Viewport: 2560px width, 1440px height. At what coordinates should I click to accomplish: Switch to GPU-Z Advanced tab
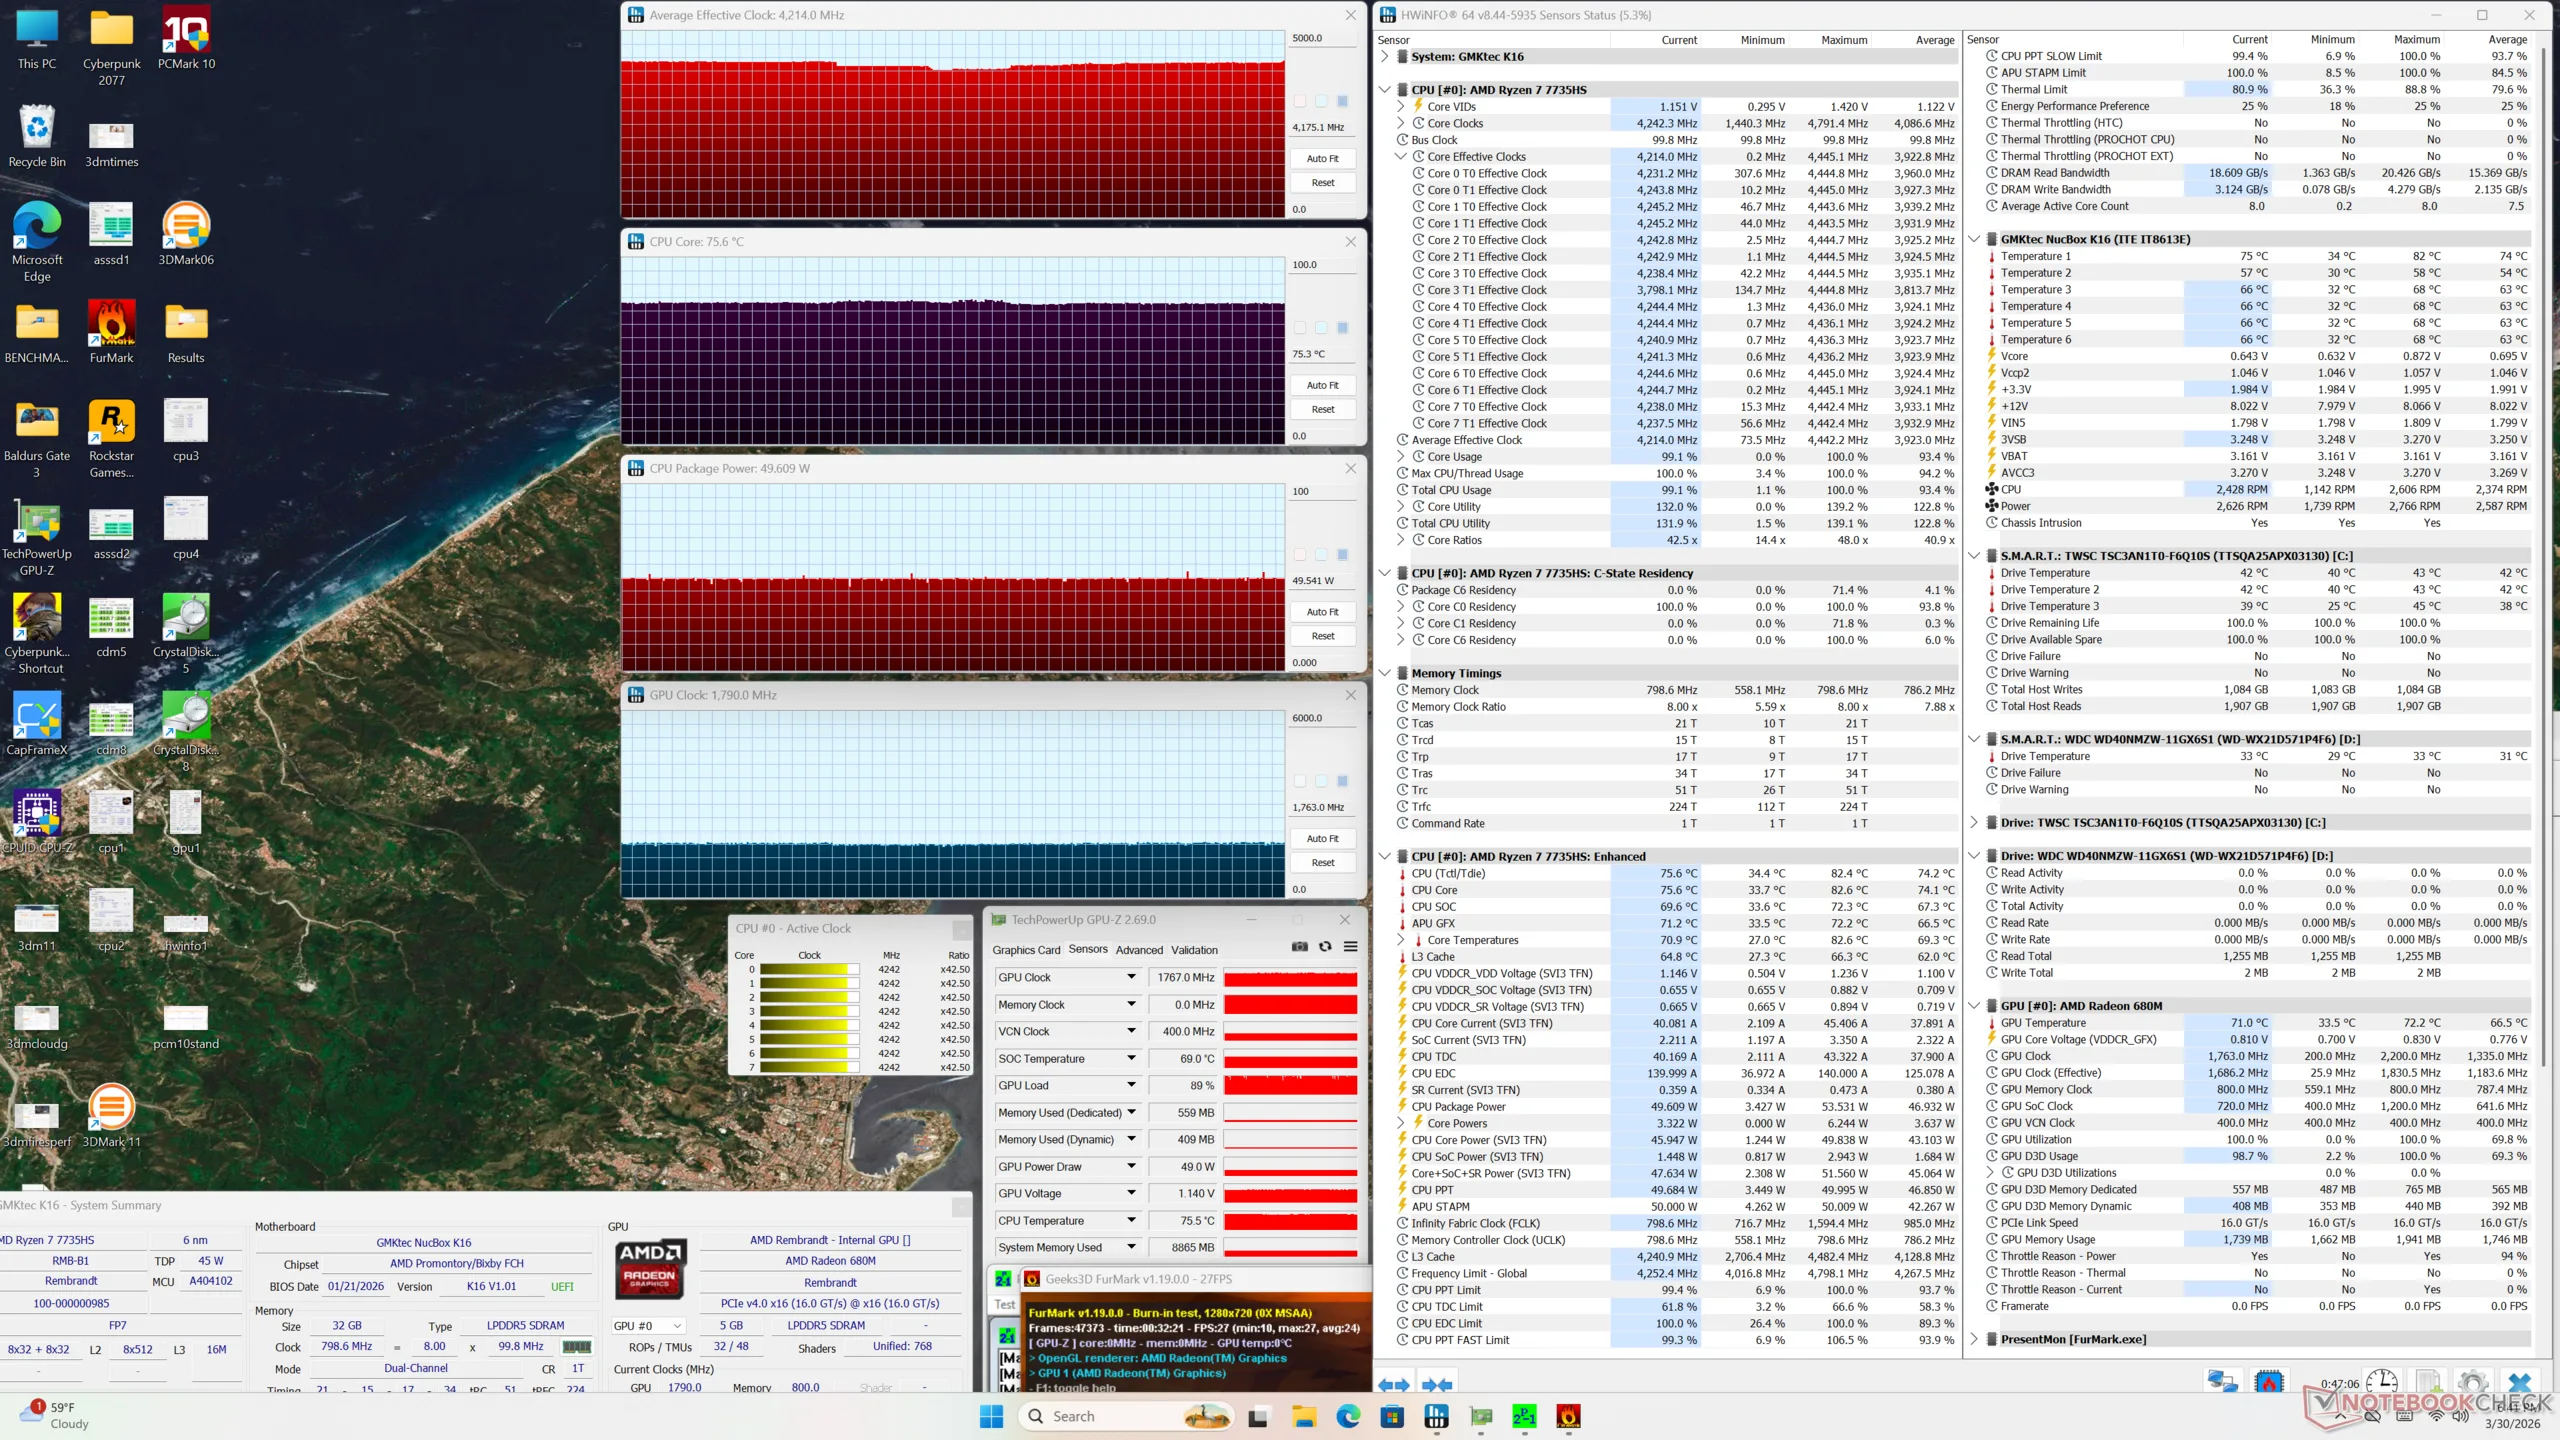tap(1139, 950)
